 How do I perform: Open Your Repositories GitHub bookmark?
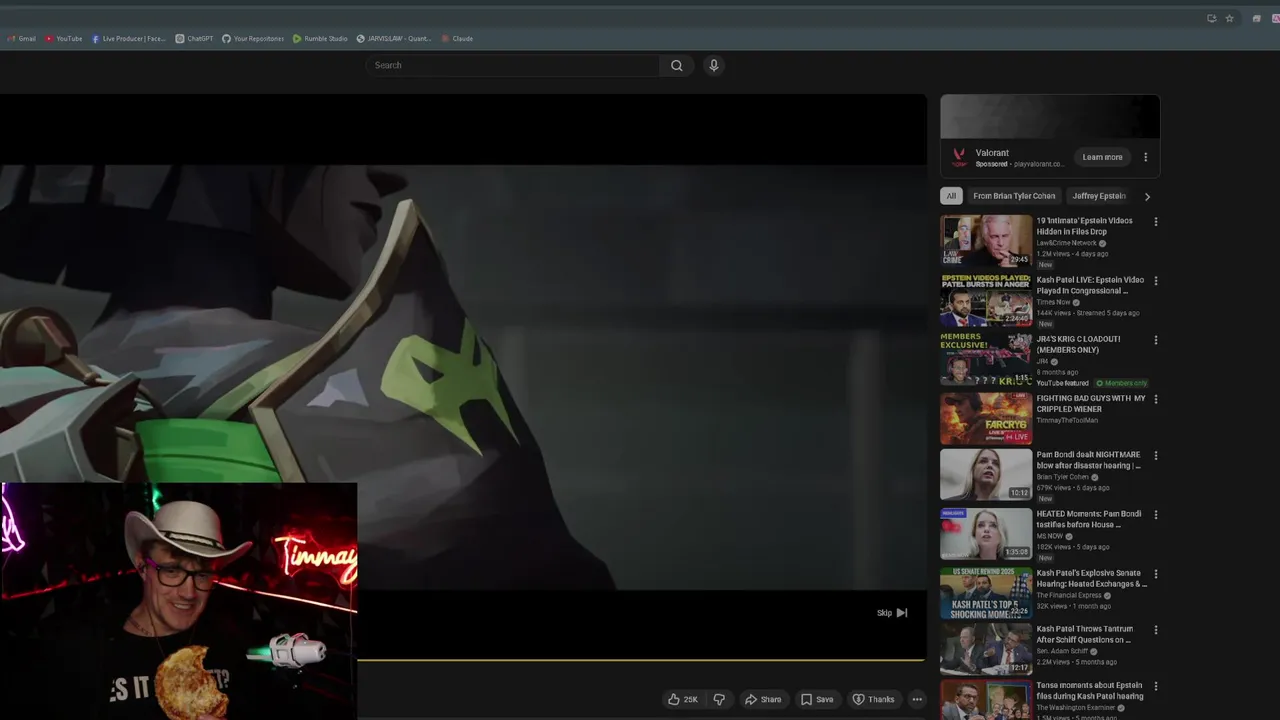253,38
